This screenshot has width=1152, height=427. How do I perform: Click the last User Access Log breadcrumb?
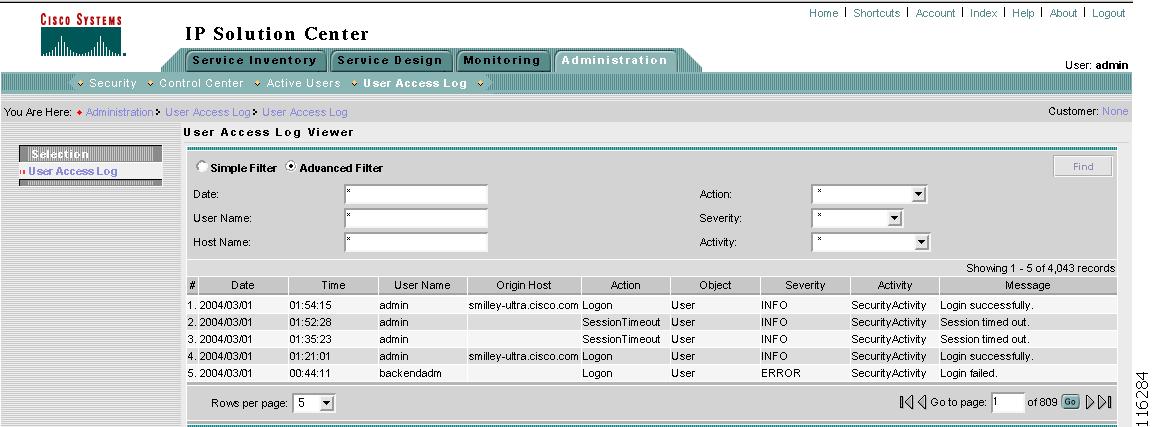tap(305, 112)
